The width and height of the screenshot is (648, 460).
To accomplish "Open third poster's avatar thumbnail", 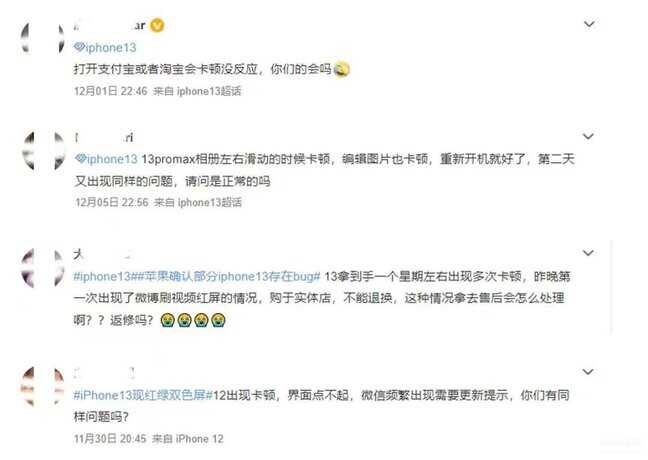I will point(43,268).
